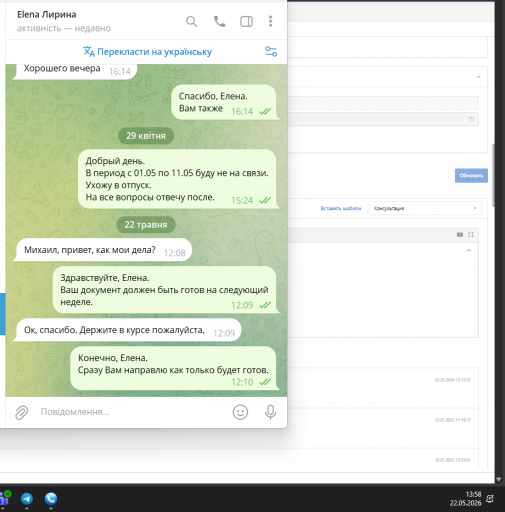Click Перекласти на українську translate bar
The height and width of the screenshot is (512, 505).
(x=147, y=52)
